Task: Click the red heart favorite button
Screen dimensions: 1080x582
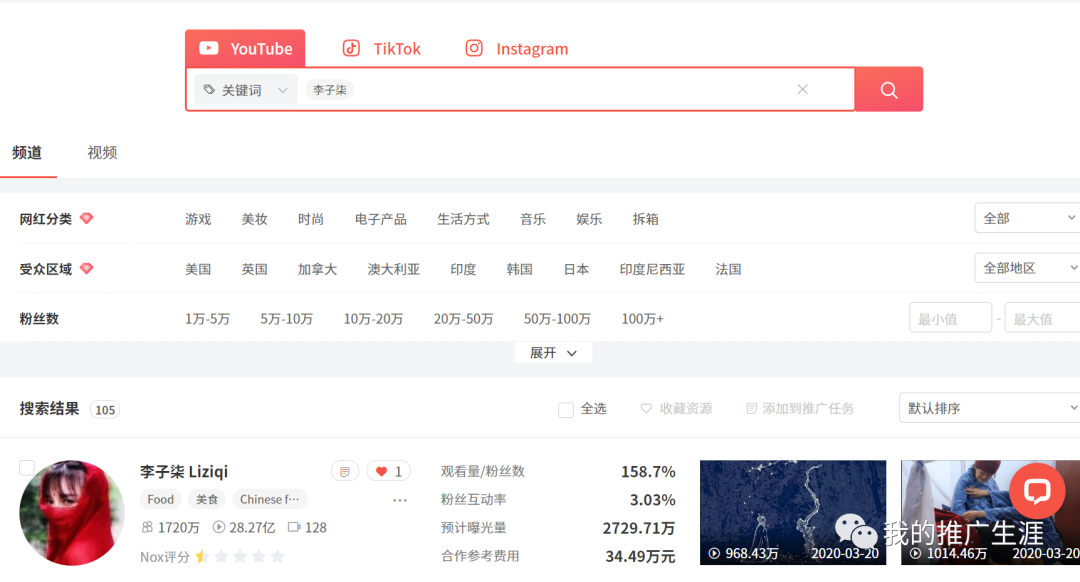Action: tap(388, 472)
